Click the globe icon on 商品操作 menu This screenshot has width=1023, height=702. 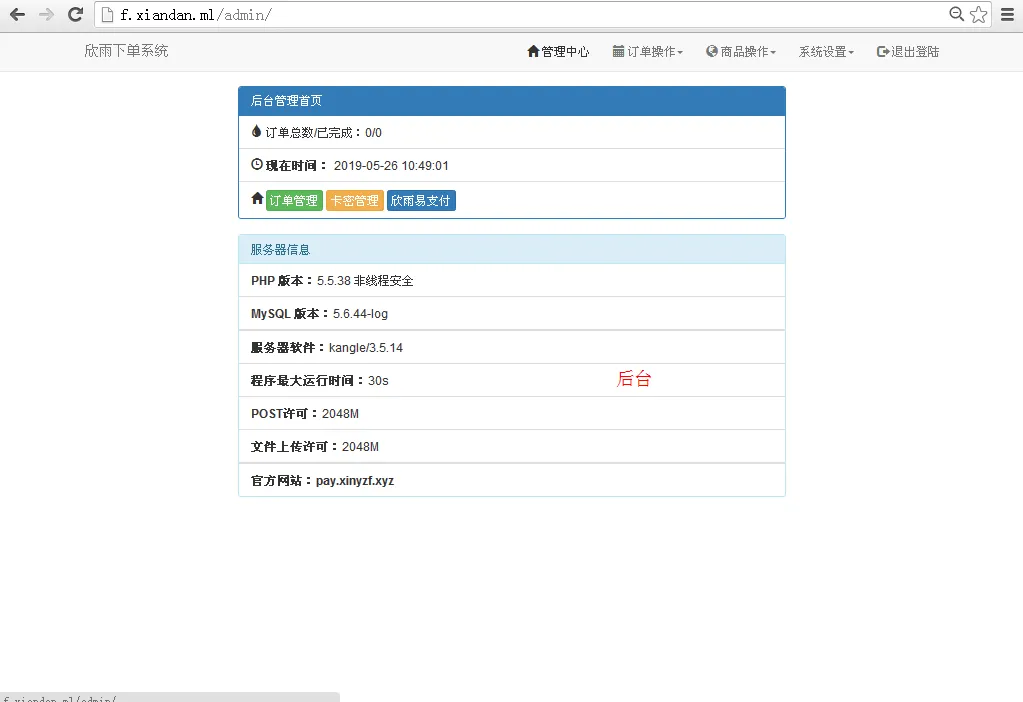[x=711, y=51]
